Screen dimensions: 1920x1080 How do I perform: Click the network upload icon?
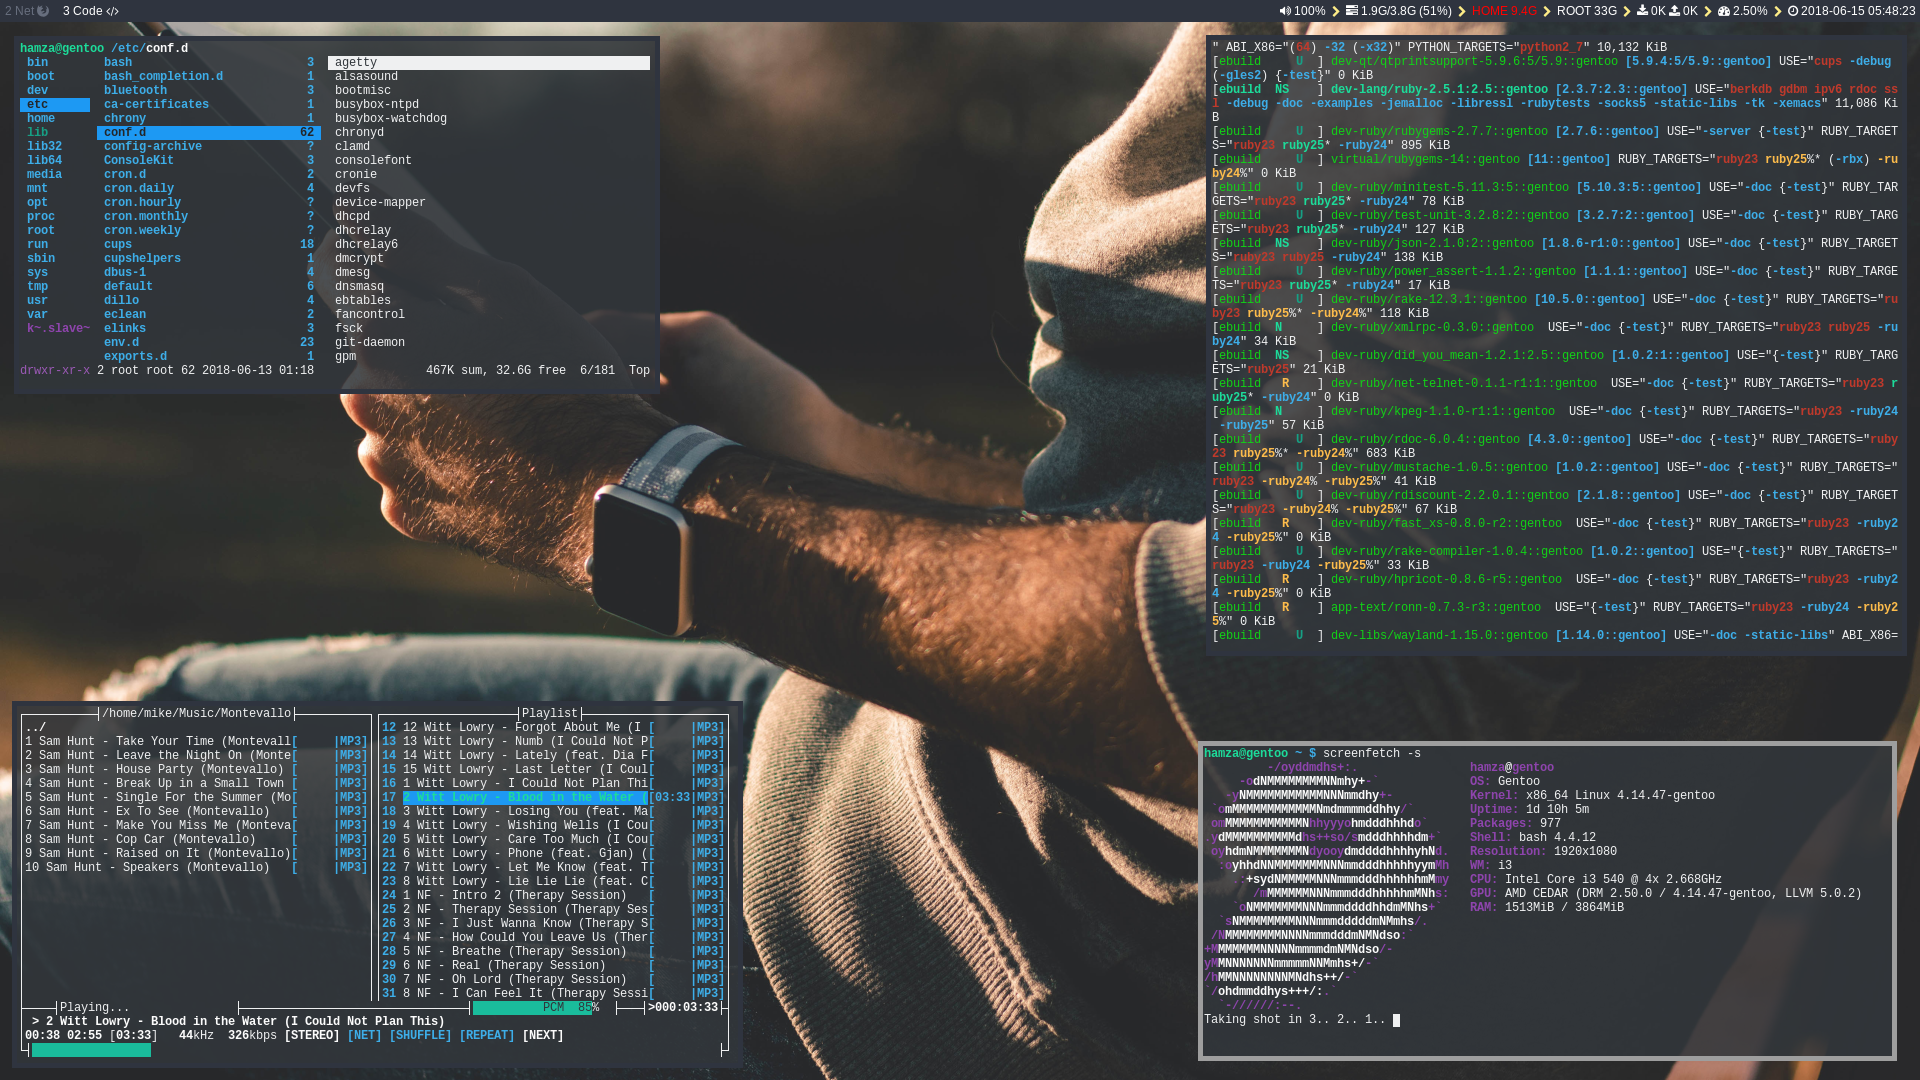(x=1675, y=11)
